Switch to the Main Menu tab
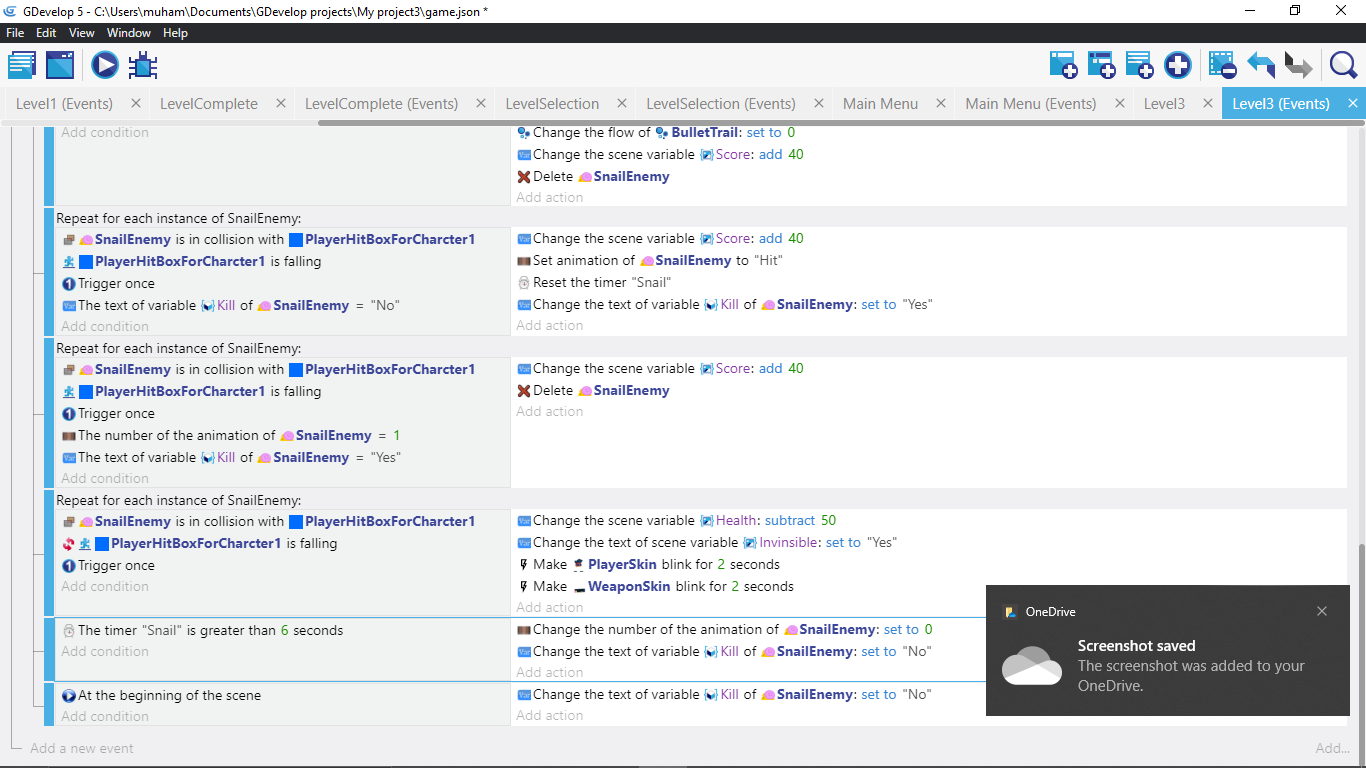The image size is (1366, 768). point(880,104)
